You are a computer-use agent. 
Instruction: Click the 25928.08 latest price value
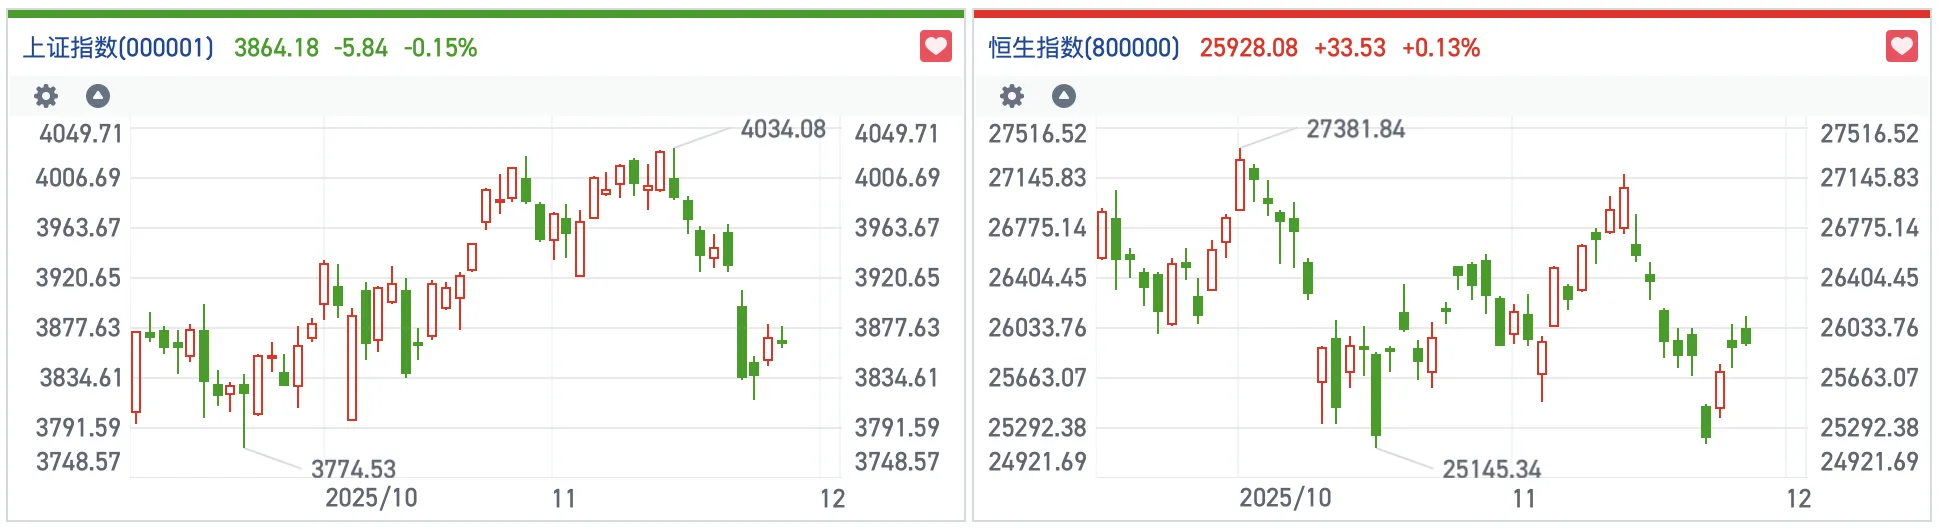click(x=1248, y=48)
